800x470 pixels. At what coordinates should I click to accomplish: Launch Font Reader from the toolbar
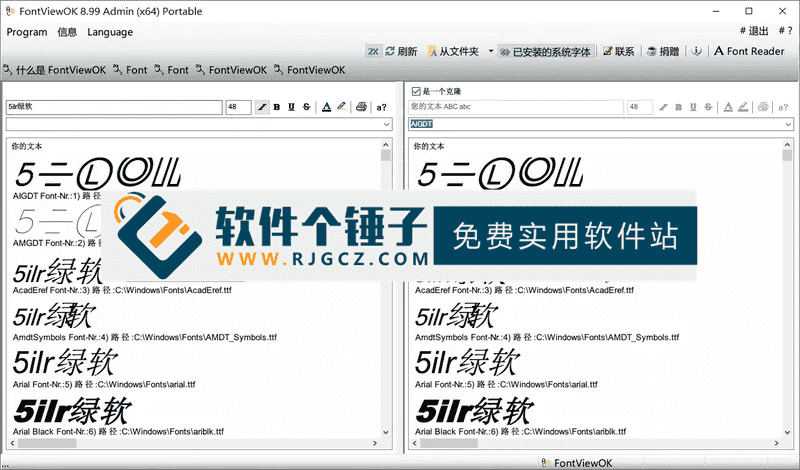(749, 51)
